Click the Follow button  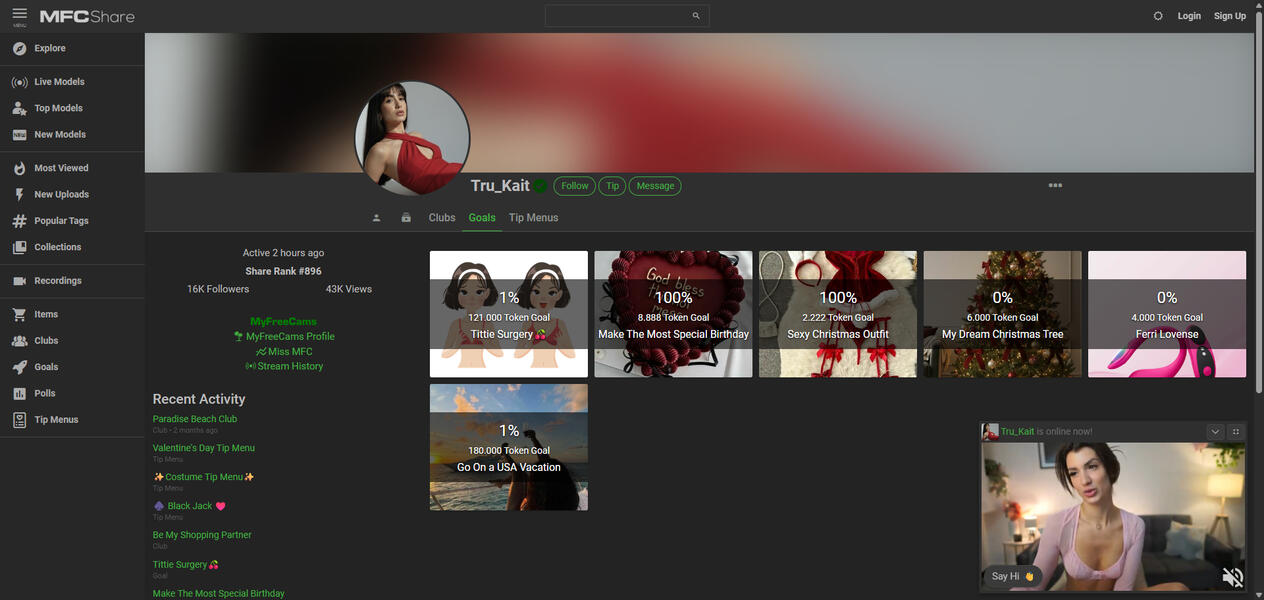(575, 186)
